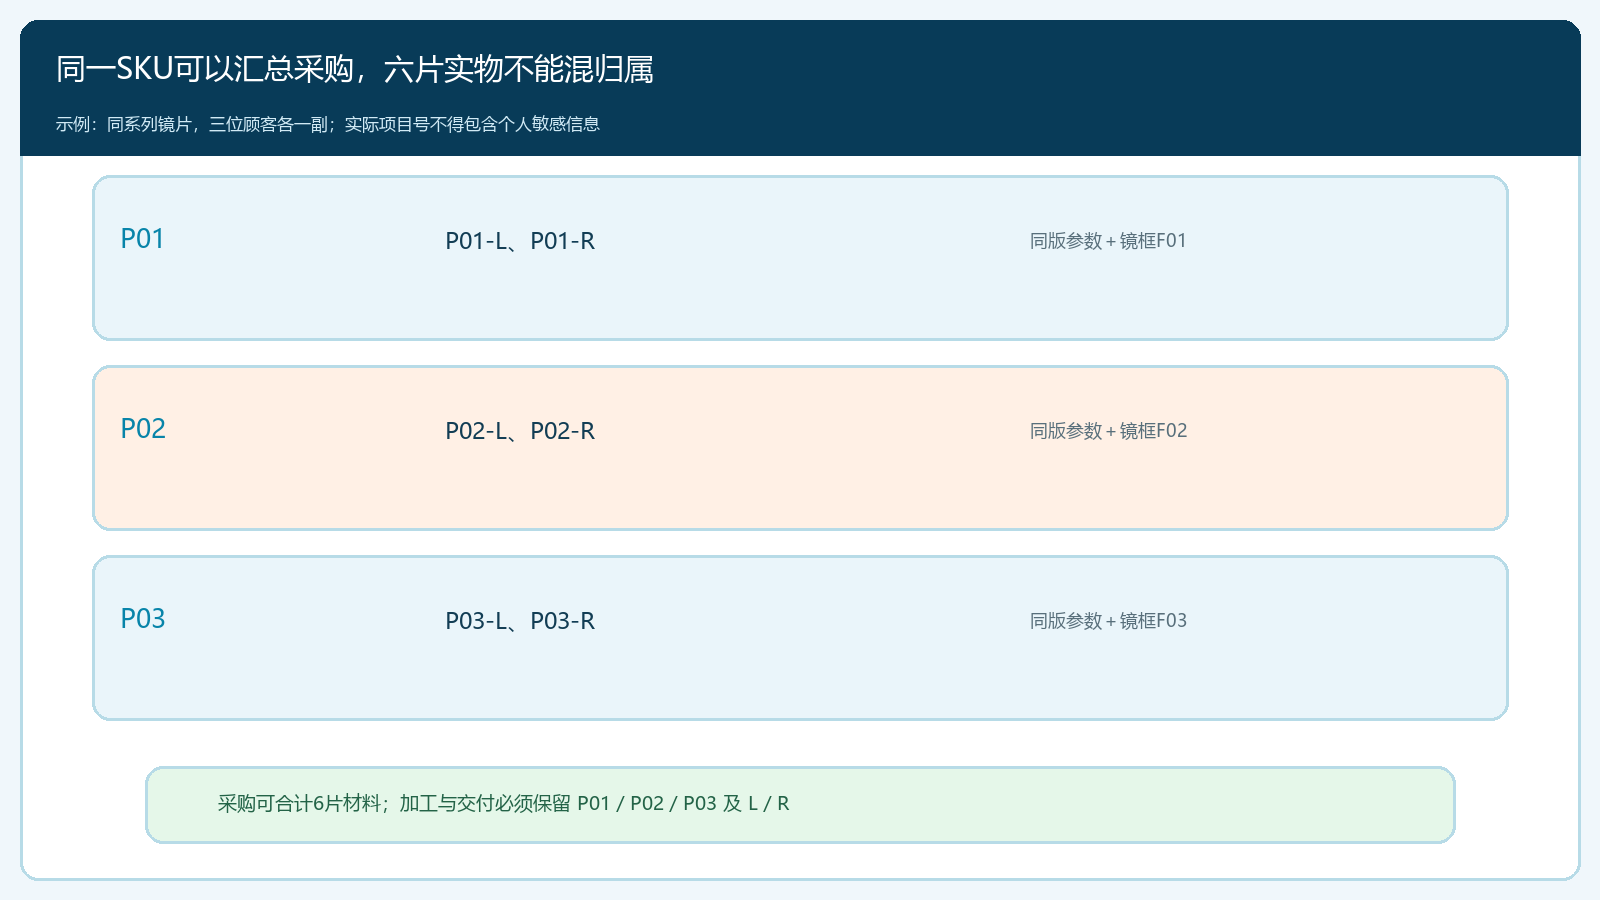Viewport: 1600px width, 900px height.
Task: Select the text P03-L、P03-R
Action: (520, 621)
